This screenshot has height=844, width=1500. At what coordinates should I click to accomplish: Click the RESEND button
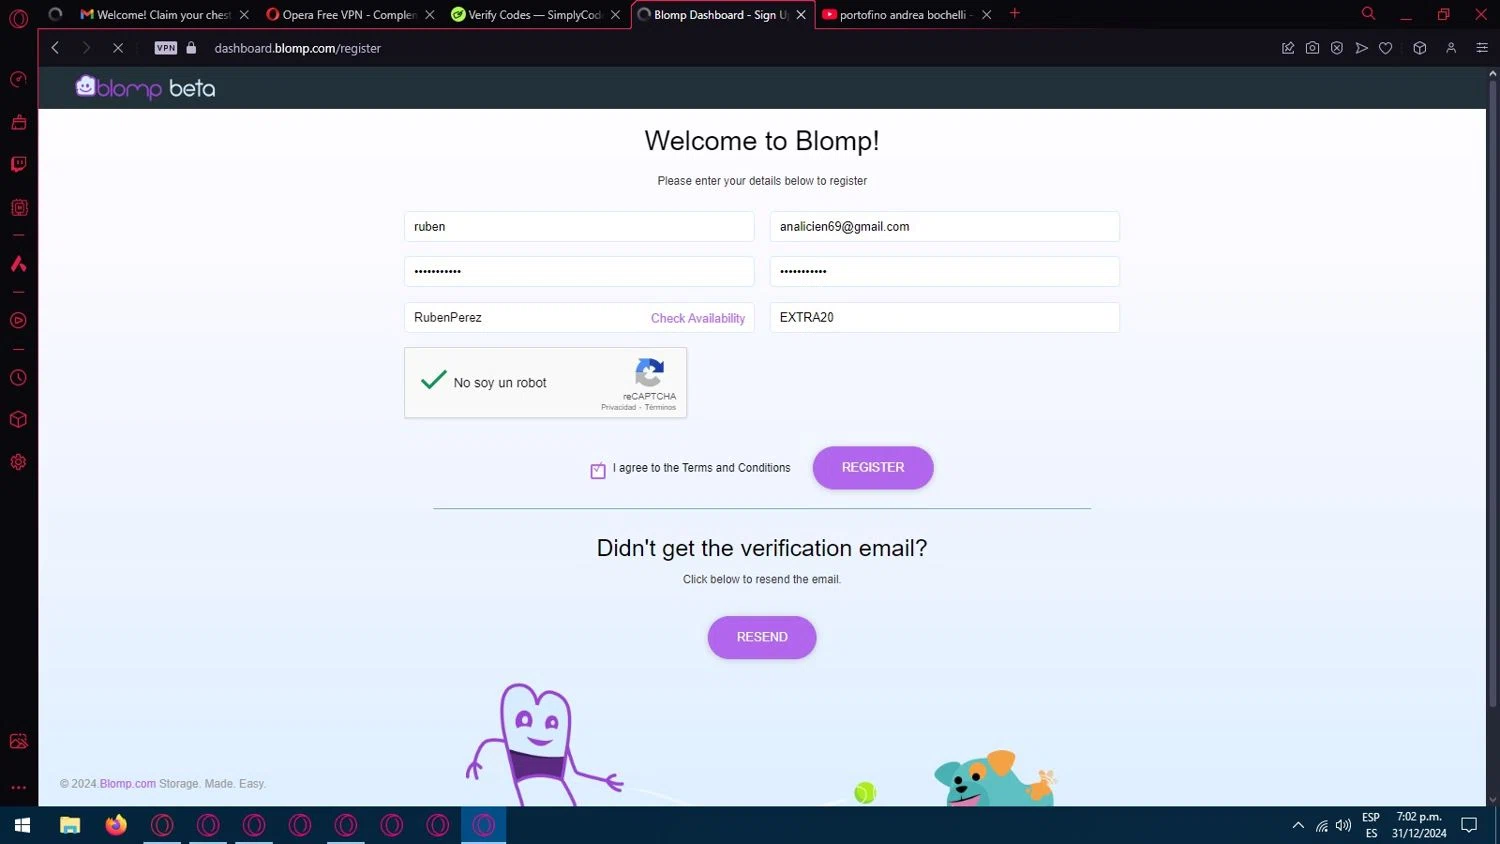click(x=762, y=638)
